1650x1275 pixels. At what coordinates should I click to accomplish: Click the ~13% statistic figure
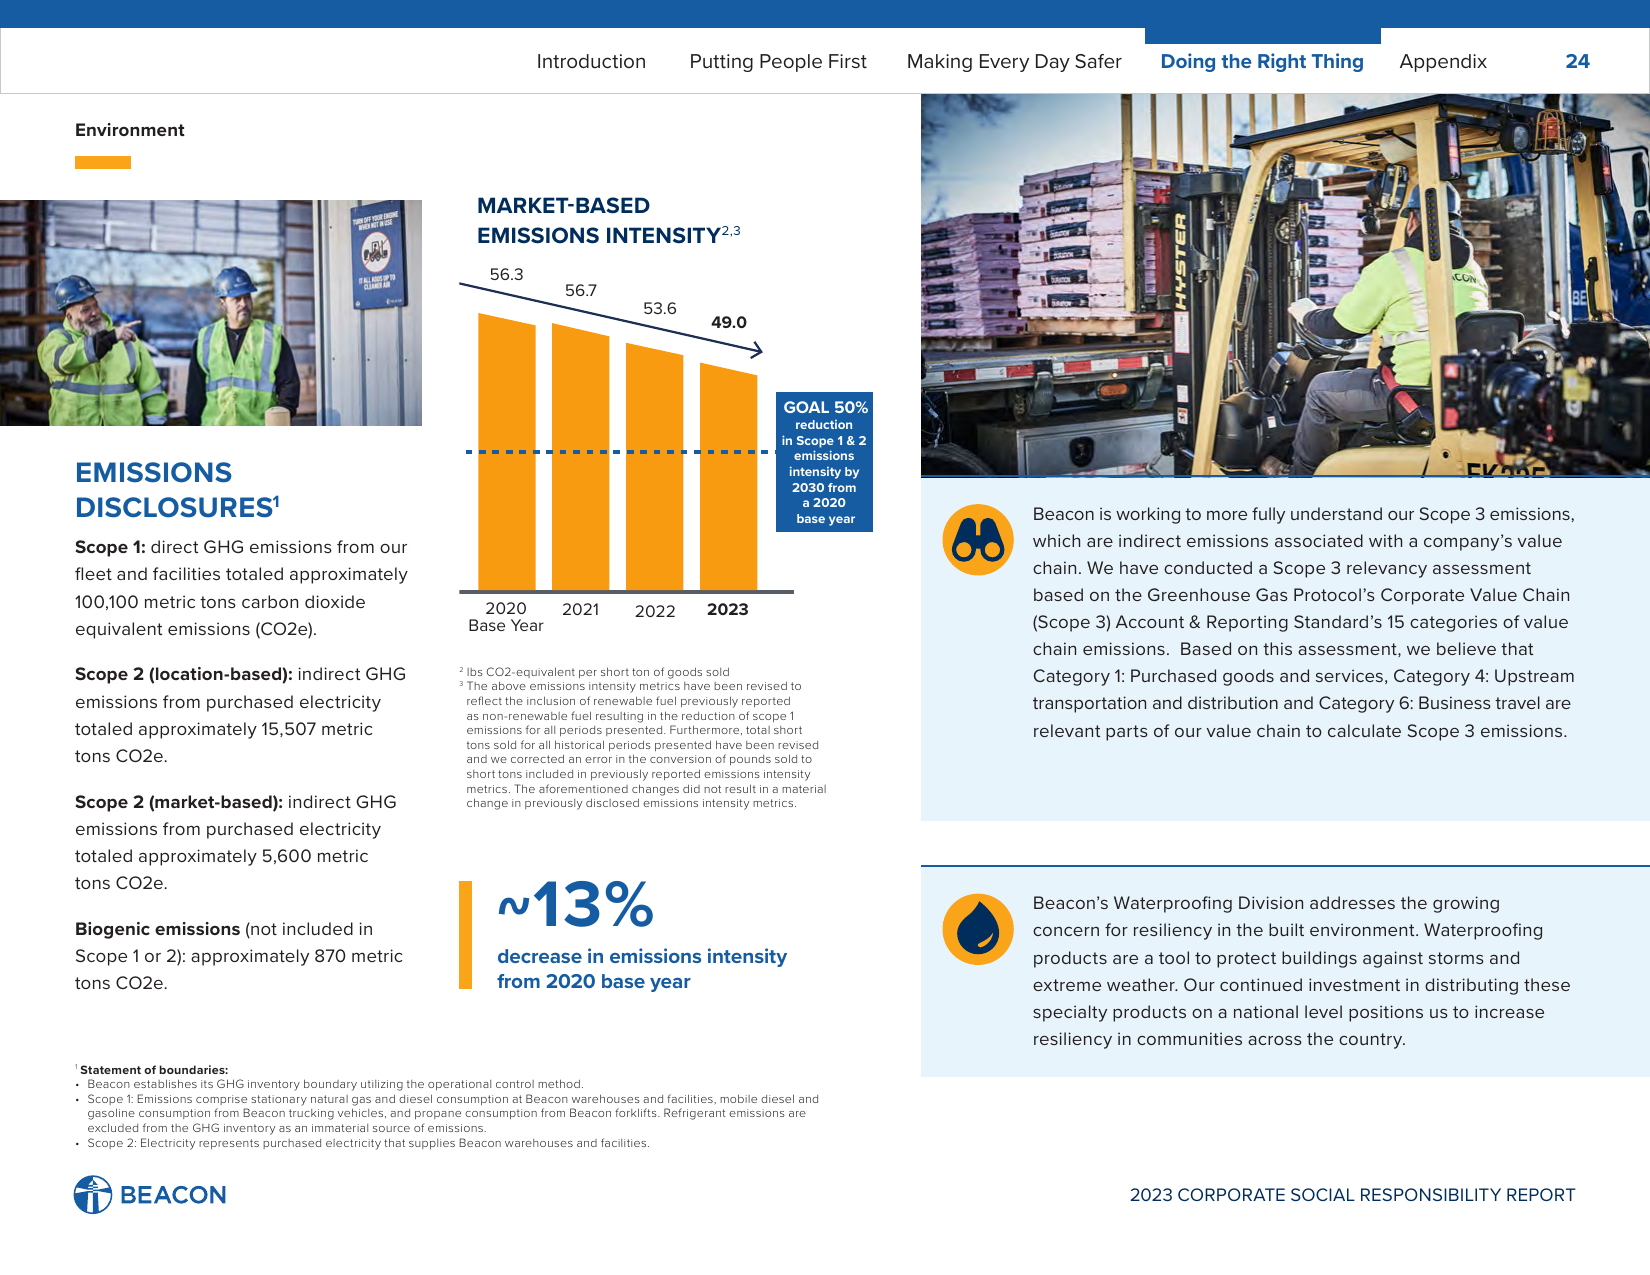tap(576, 905)
